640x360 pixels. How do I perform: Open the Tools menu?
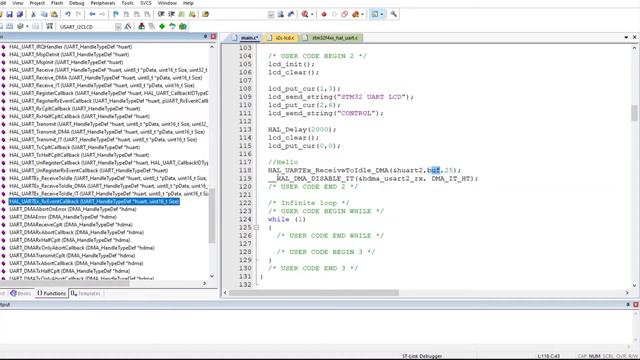point(127,3)
